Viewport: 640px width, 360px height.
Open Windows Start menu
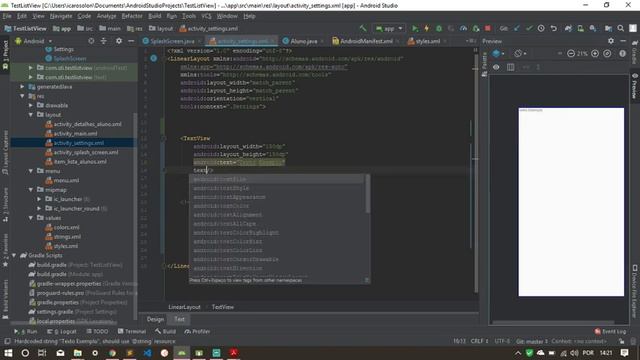click(8, 353)
